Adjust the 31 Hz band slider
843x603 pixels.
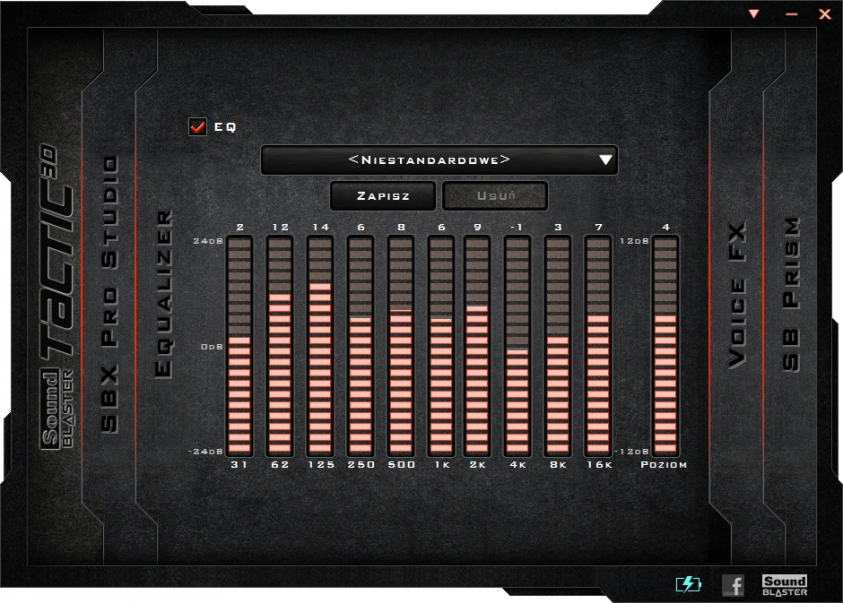click(239, 346)
